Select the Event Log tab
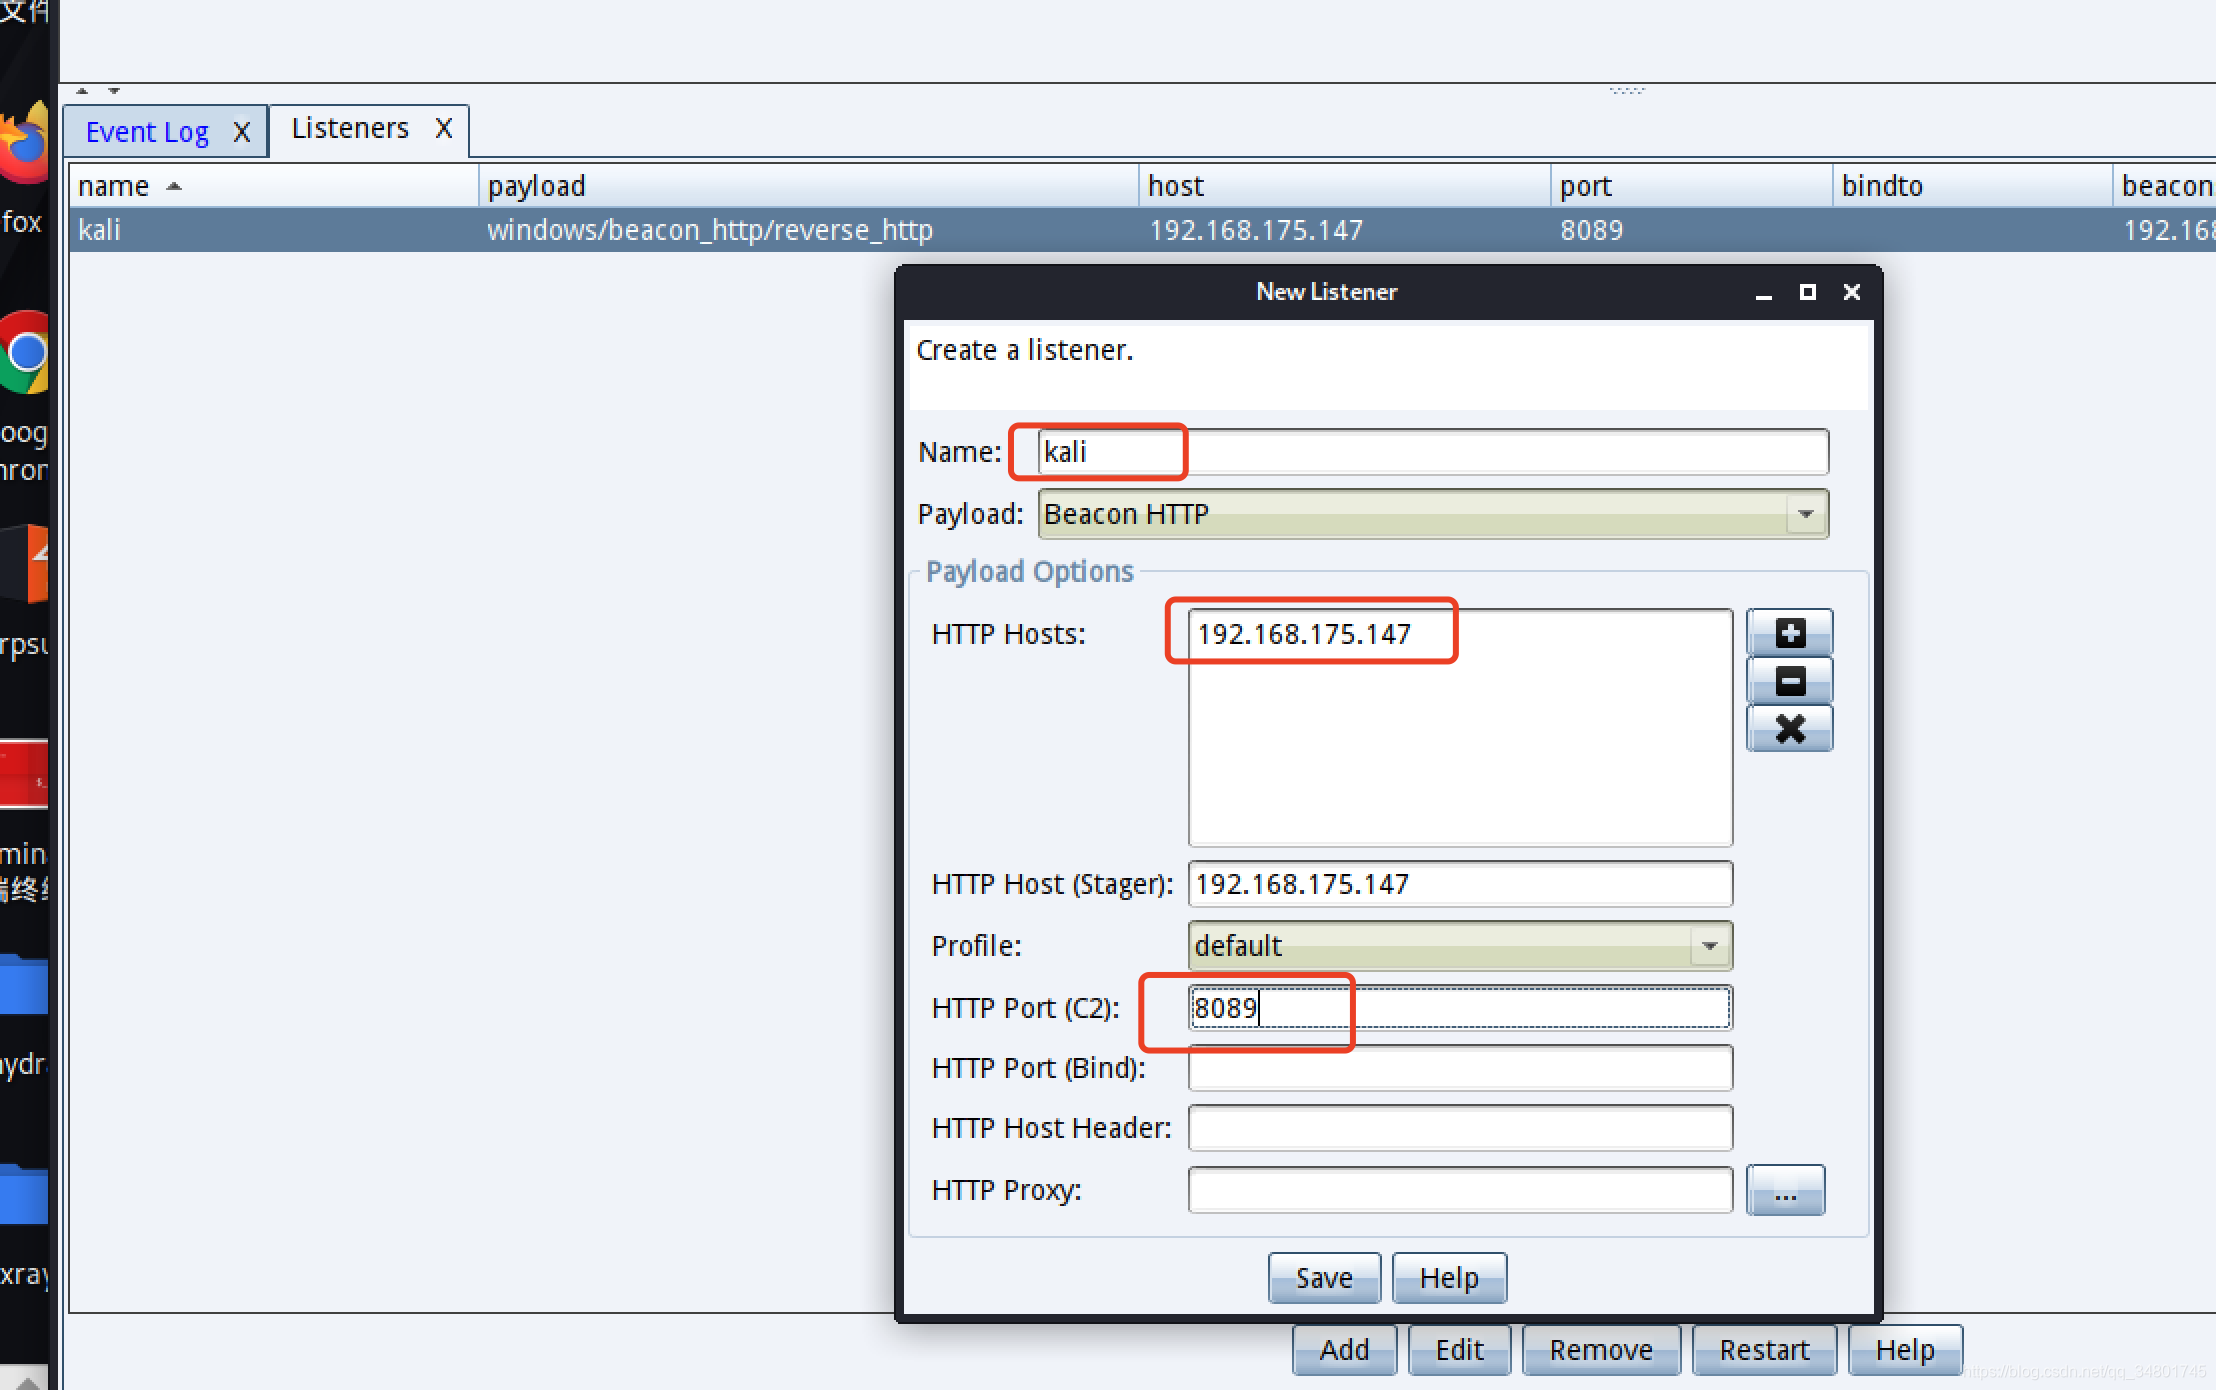Screen dimensions: 2216x1390 tap(147, 128)
